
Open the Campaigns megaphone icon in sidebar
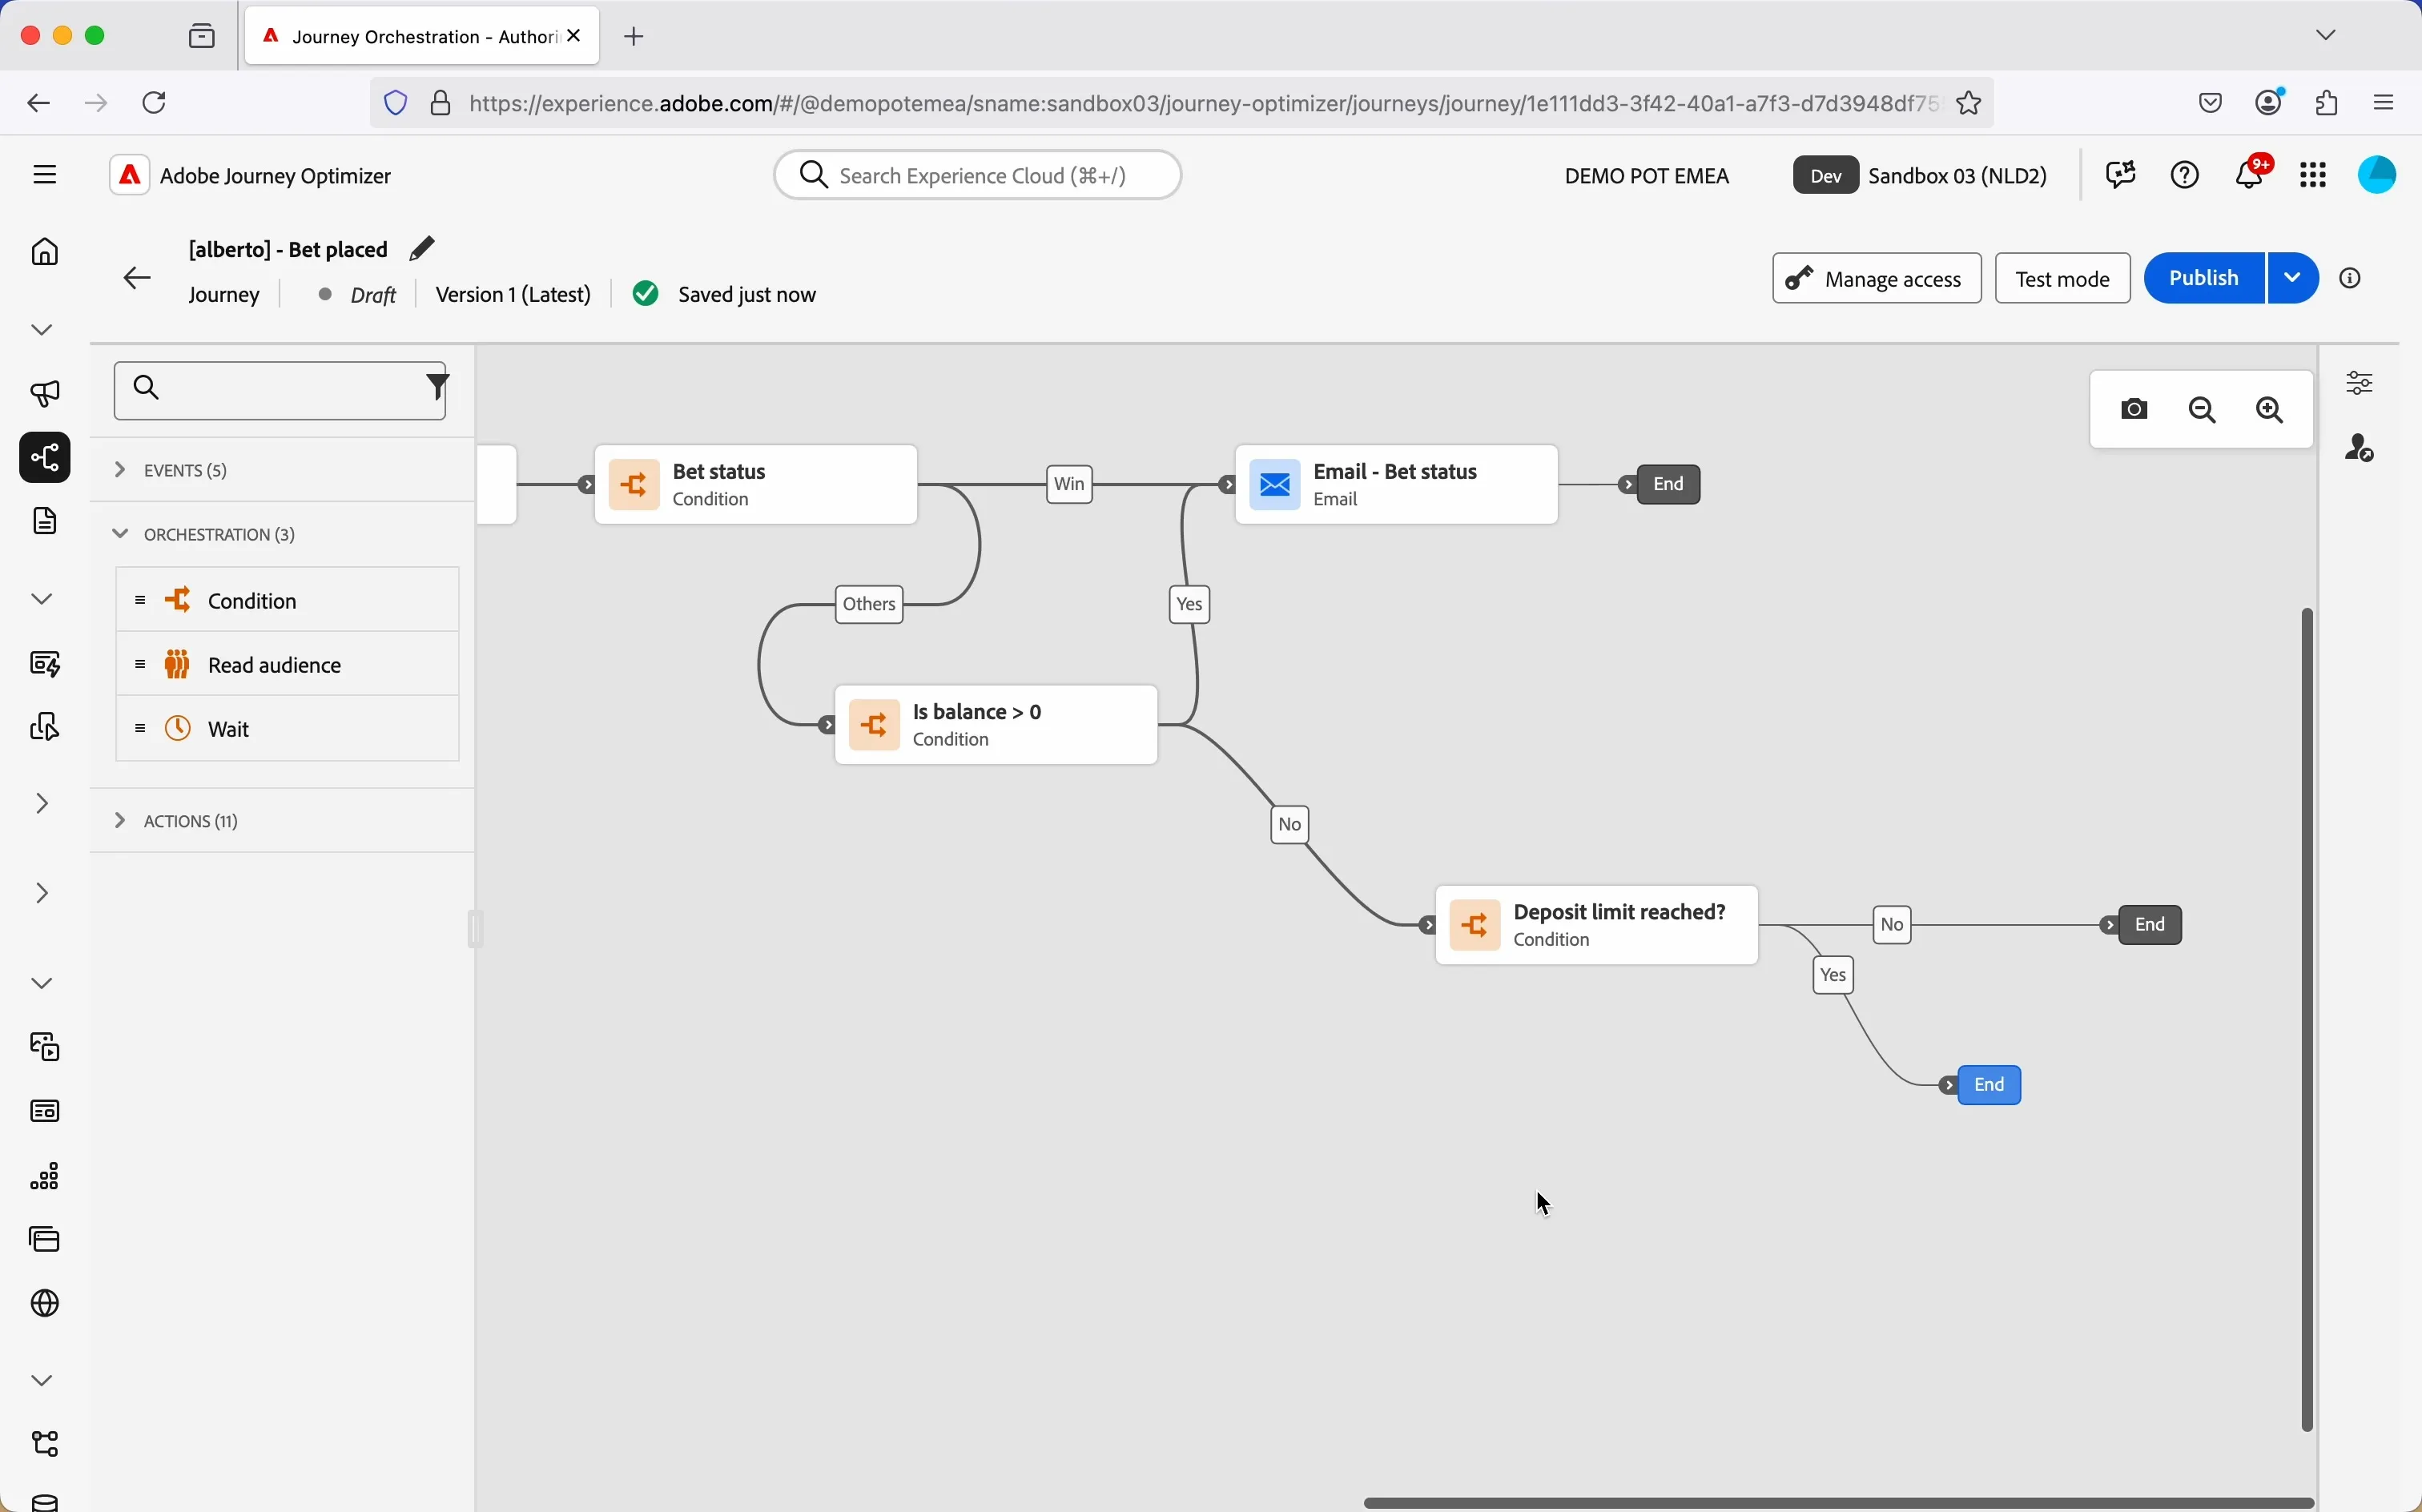(45, 393)
